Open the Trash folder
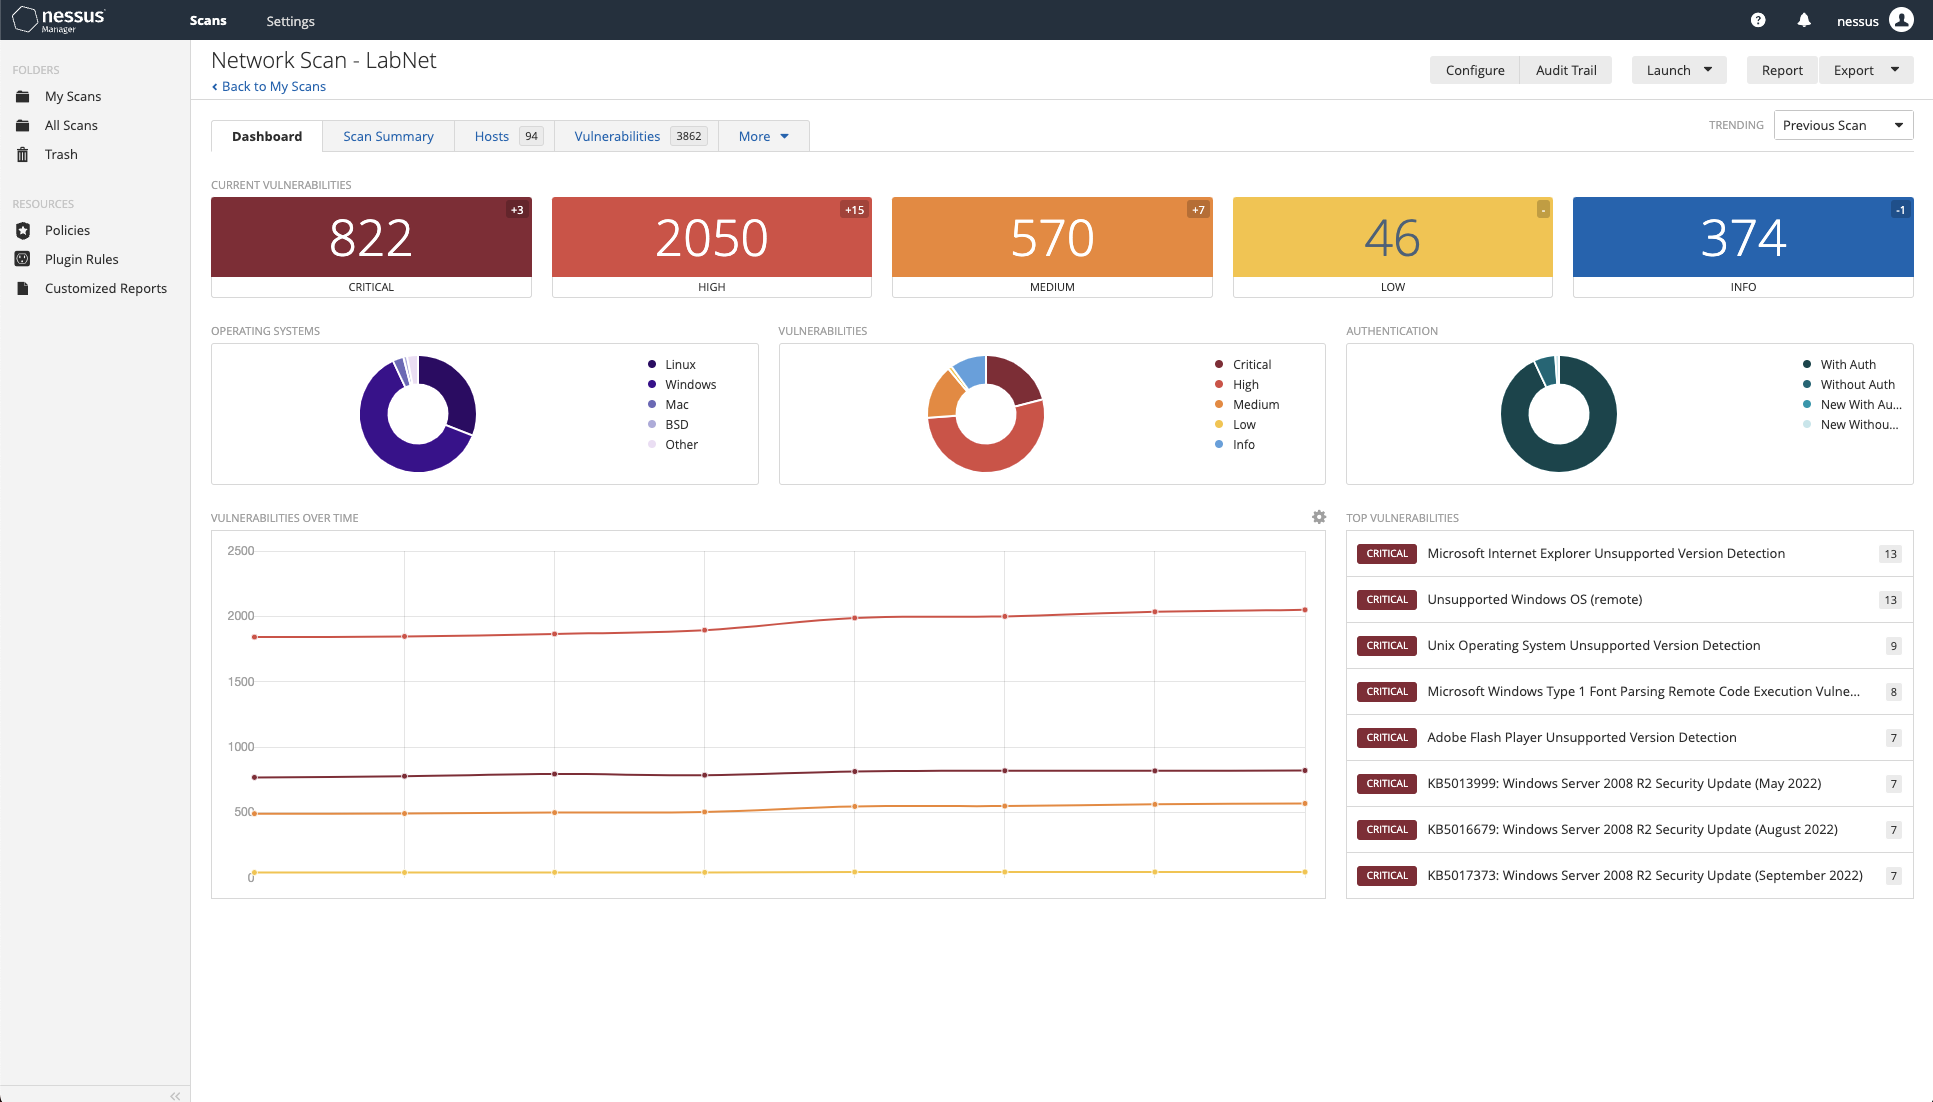 [x=61, y=154]
